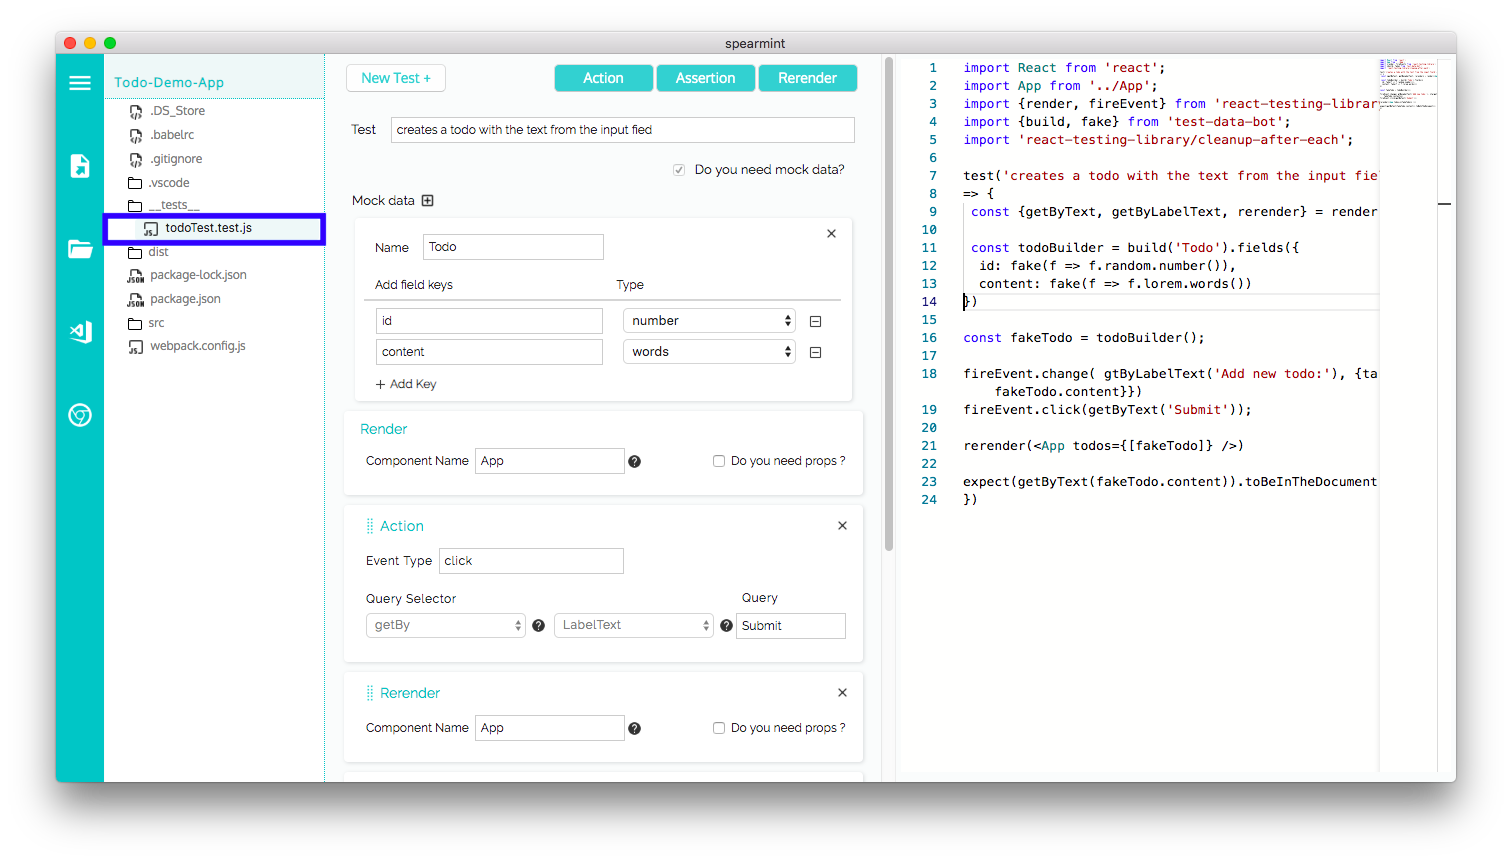Click the drag handle on the Action card
The width and height of the screenshot is (1512, 862).
point(369,526)
